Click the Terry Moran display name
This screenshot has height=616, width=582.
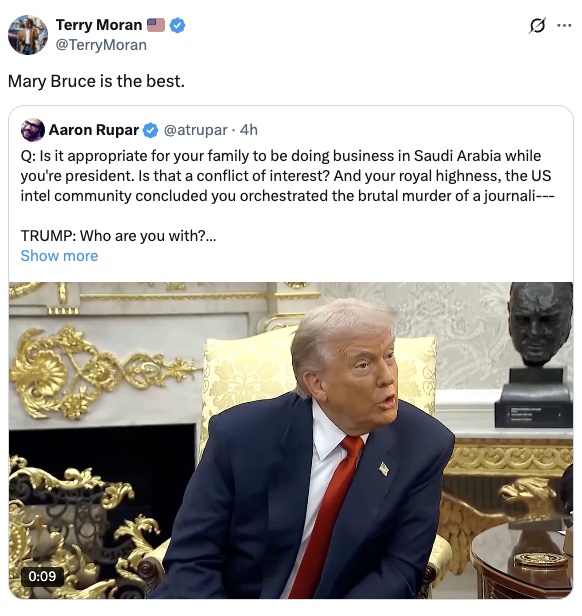99,25
